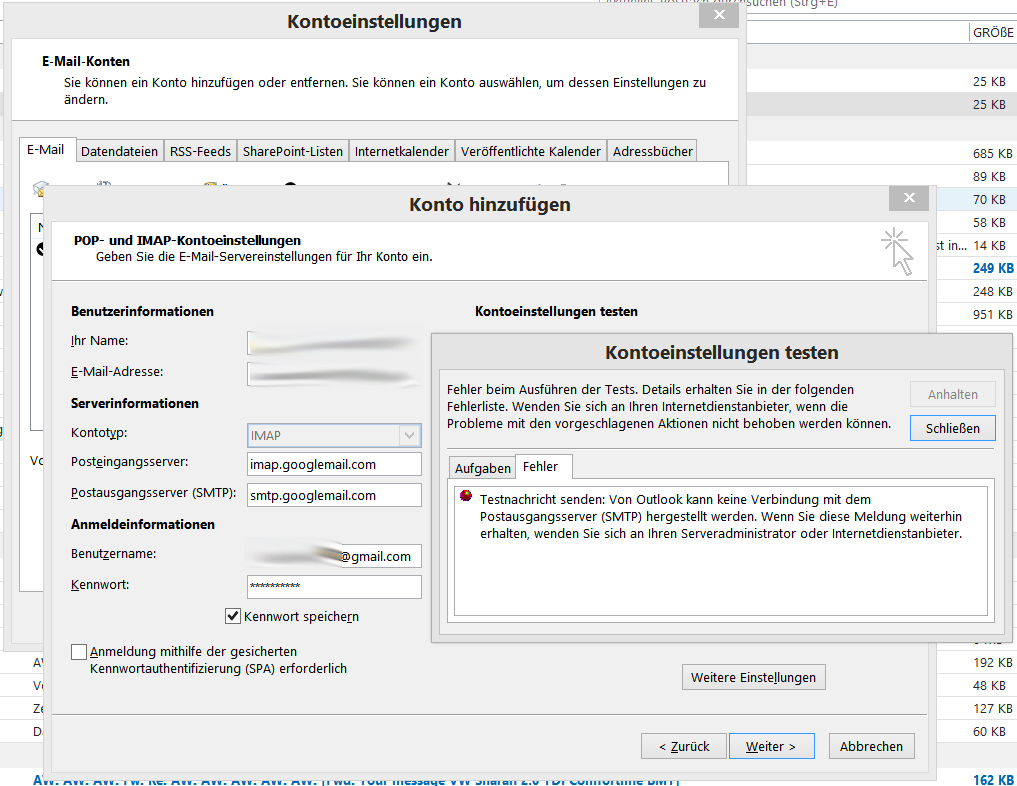Select the E-Mail tab in Kontoeinstellungen
The height and width of the screenshot is (786, 1017).
46,150
